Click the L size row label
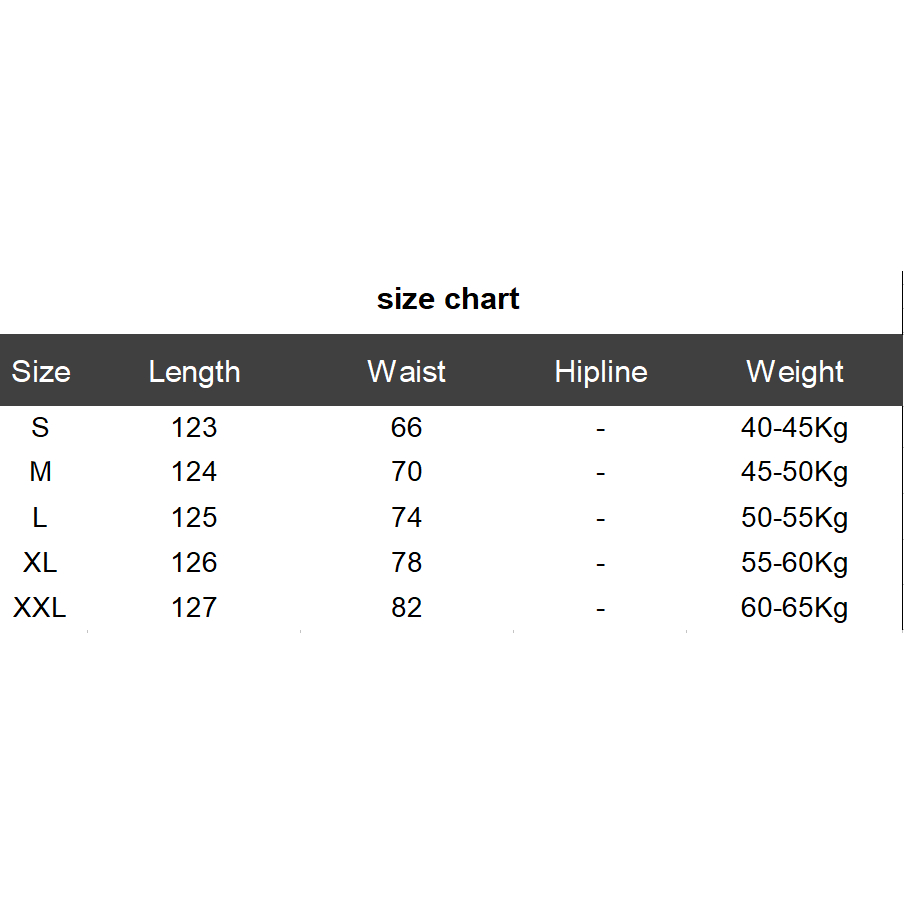The image size is (904, 904). [40, 518]
